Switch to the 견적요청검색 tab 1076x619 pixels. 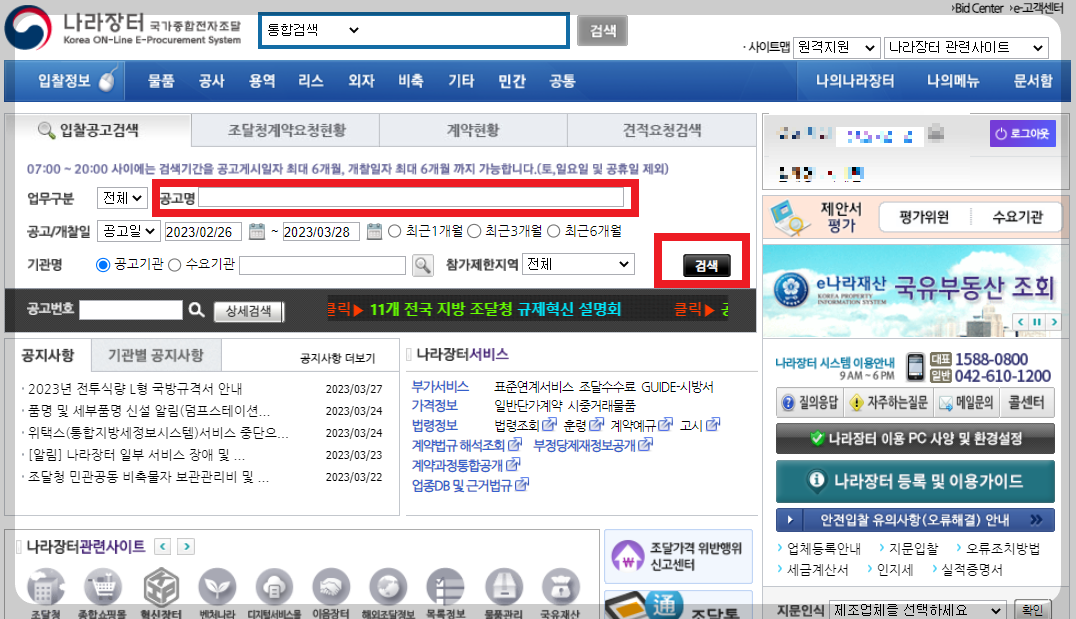(x=662, y=130)
